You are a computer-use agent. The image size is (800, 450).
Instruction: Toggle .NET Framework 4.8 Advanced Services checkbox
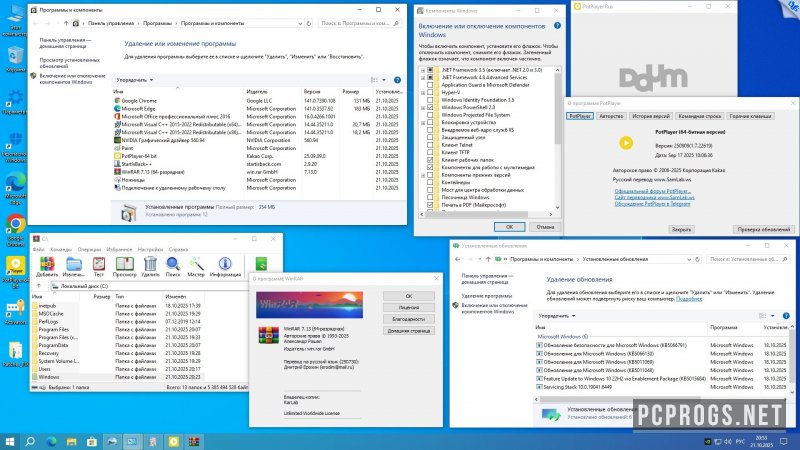(430, 78)
